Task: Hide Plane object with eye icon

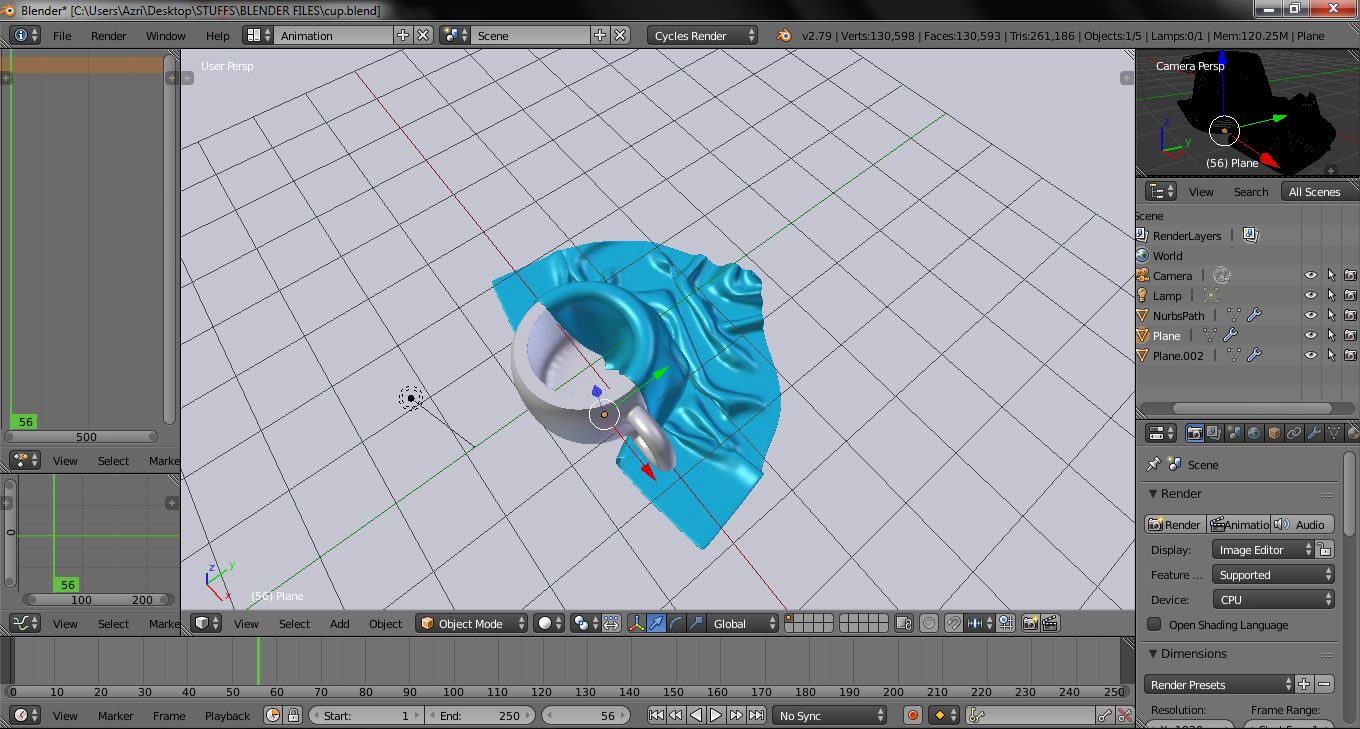Action: pyautogui.click(x=1311, y=335)
